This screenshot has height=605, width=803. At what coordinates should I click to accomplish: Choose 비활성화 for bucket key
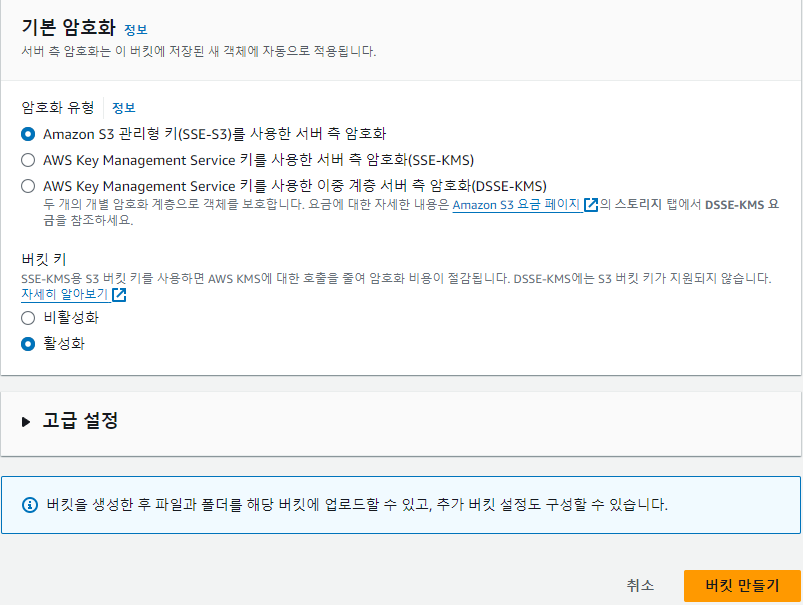click(x=28, y=318)
